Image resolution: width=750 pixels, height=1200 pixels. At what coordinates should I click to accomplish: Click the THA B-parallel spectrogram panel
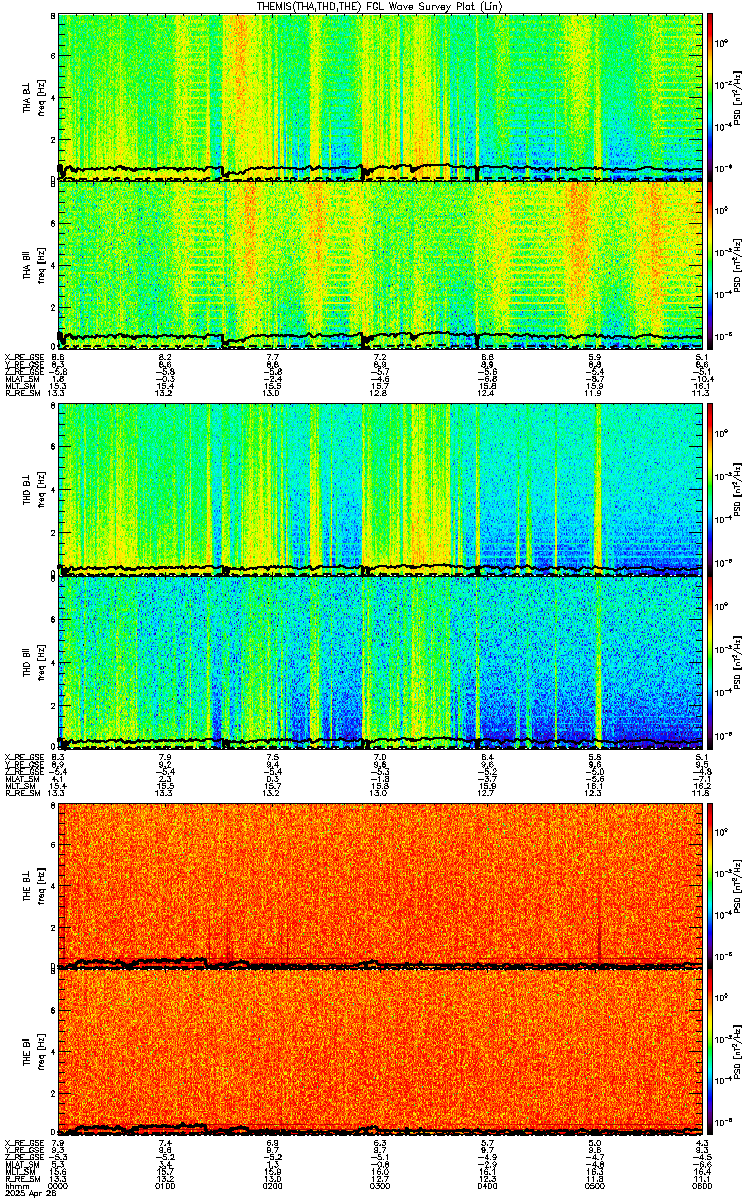tap(380, 265)
